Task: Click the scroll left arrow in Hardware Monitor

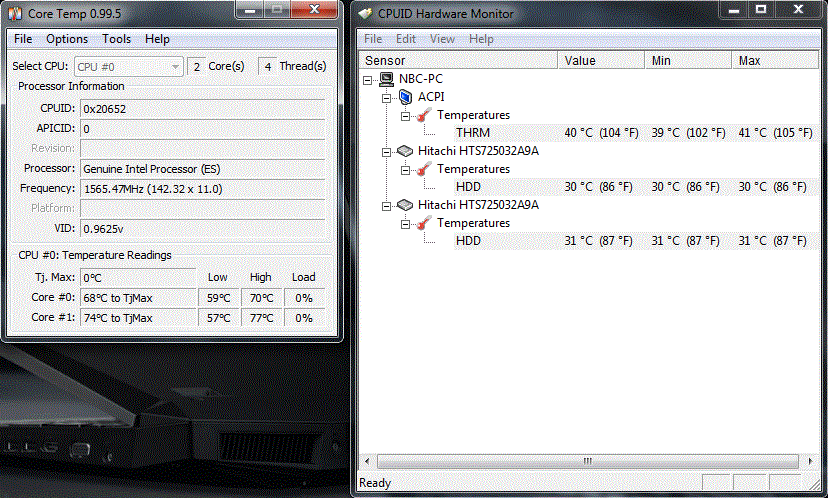Action: click(367, 461)
